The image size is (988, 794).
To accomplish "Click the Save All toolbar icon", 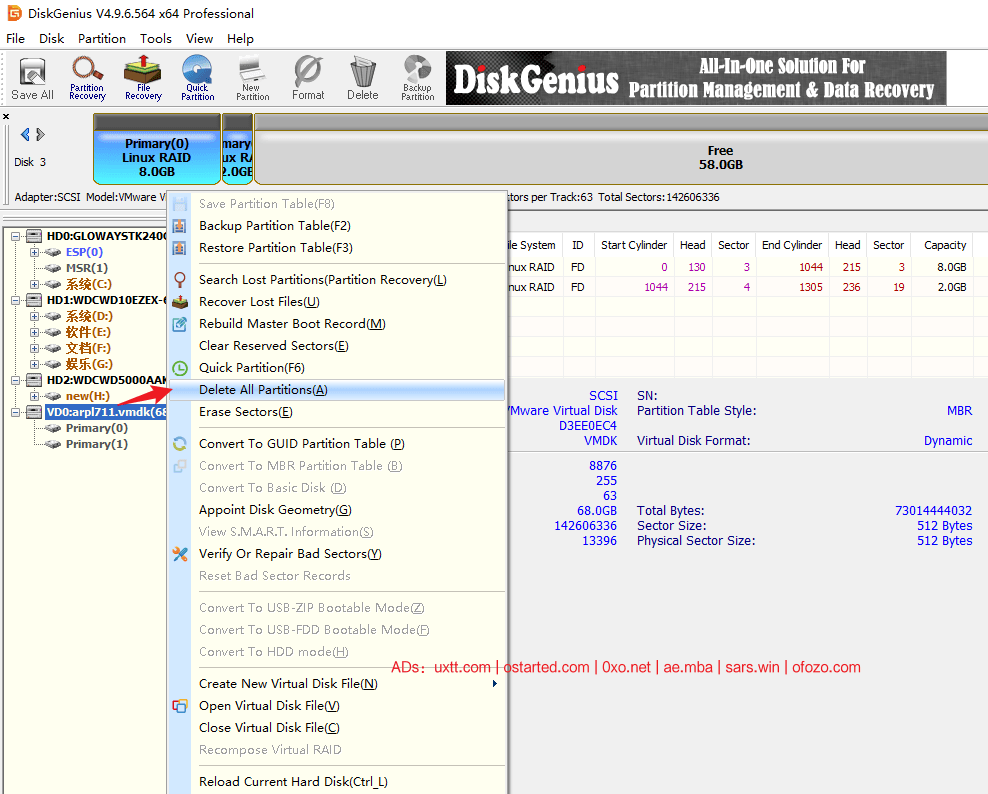I will click(32, 79).
